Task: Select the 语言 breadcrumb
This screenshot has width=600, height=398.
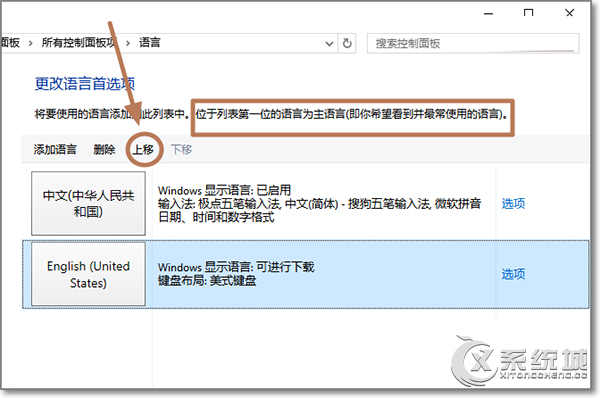Action: [x=150, y=42]
